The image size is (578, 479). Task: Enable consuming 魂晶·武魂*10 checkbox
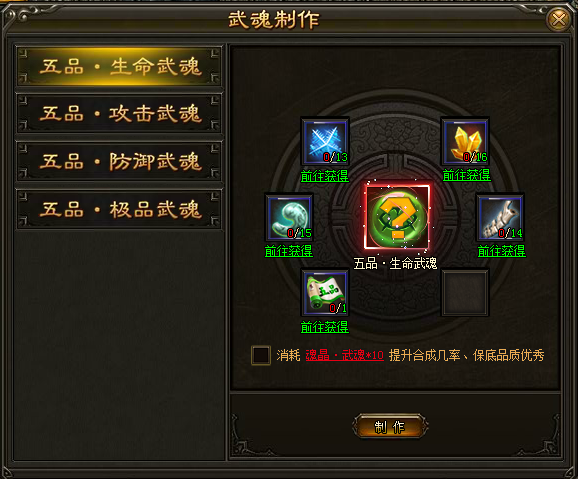tap(261, 355)
